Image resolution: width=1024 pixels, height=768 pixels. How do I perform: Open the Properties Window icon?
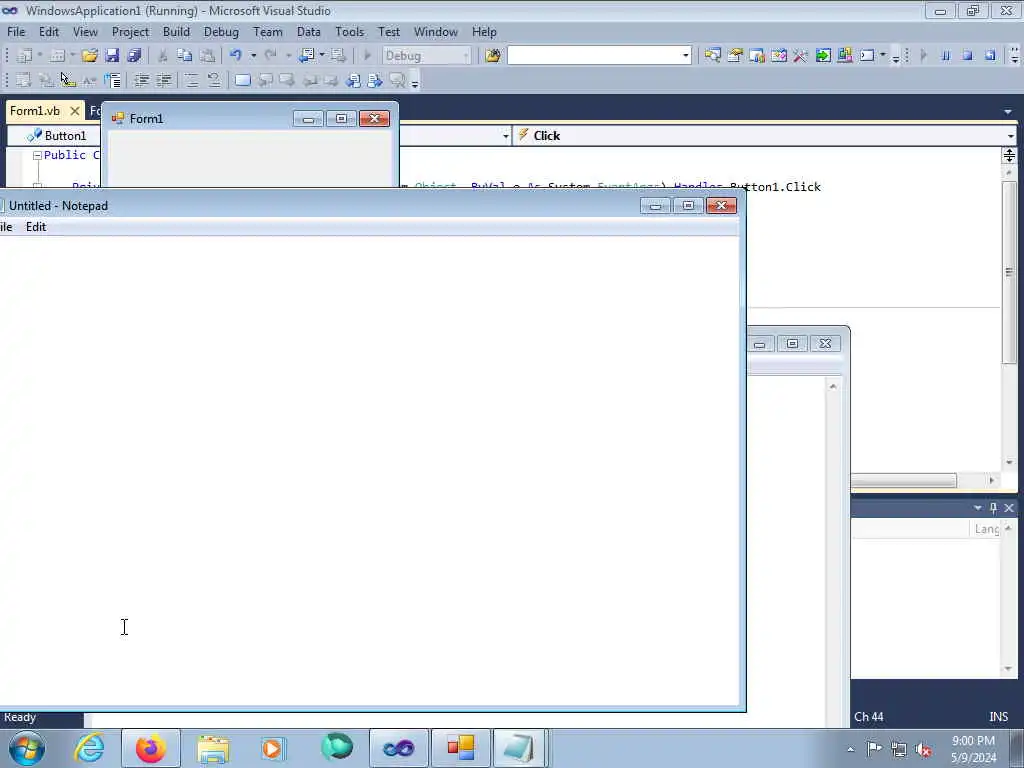tap(735, 56)
